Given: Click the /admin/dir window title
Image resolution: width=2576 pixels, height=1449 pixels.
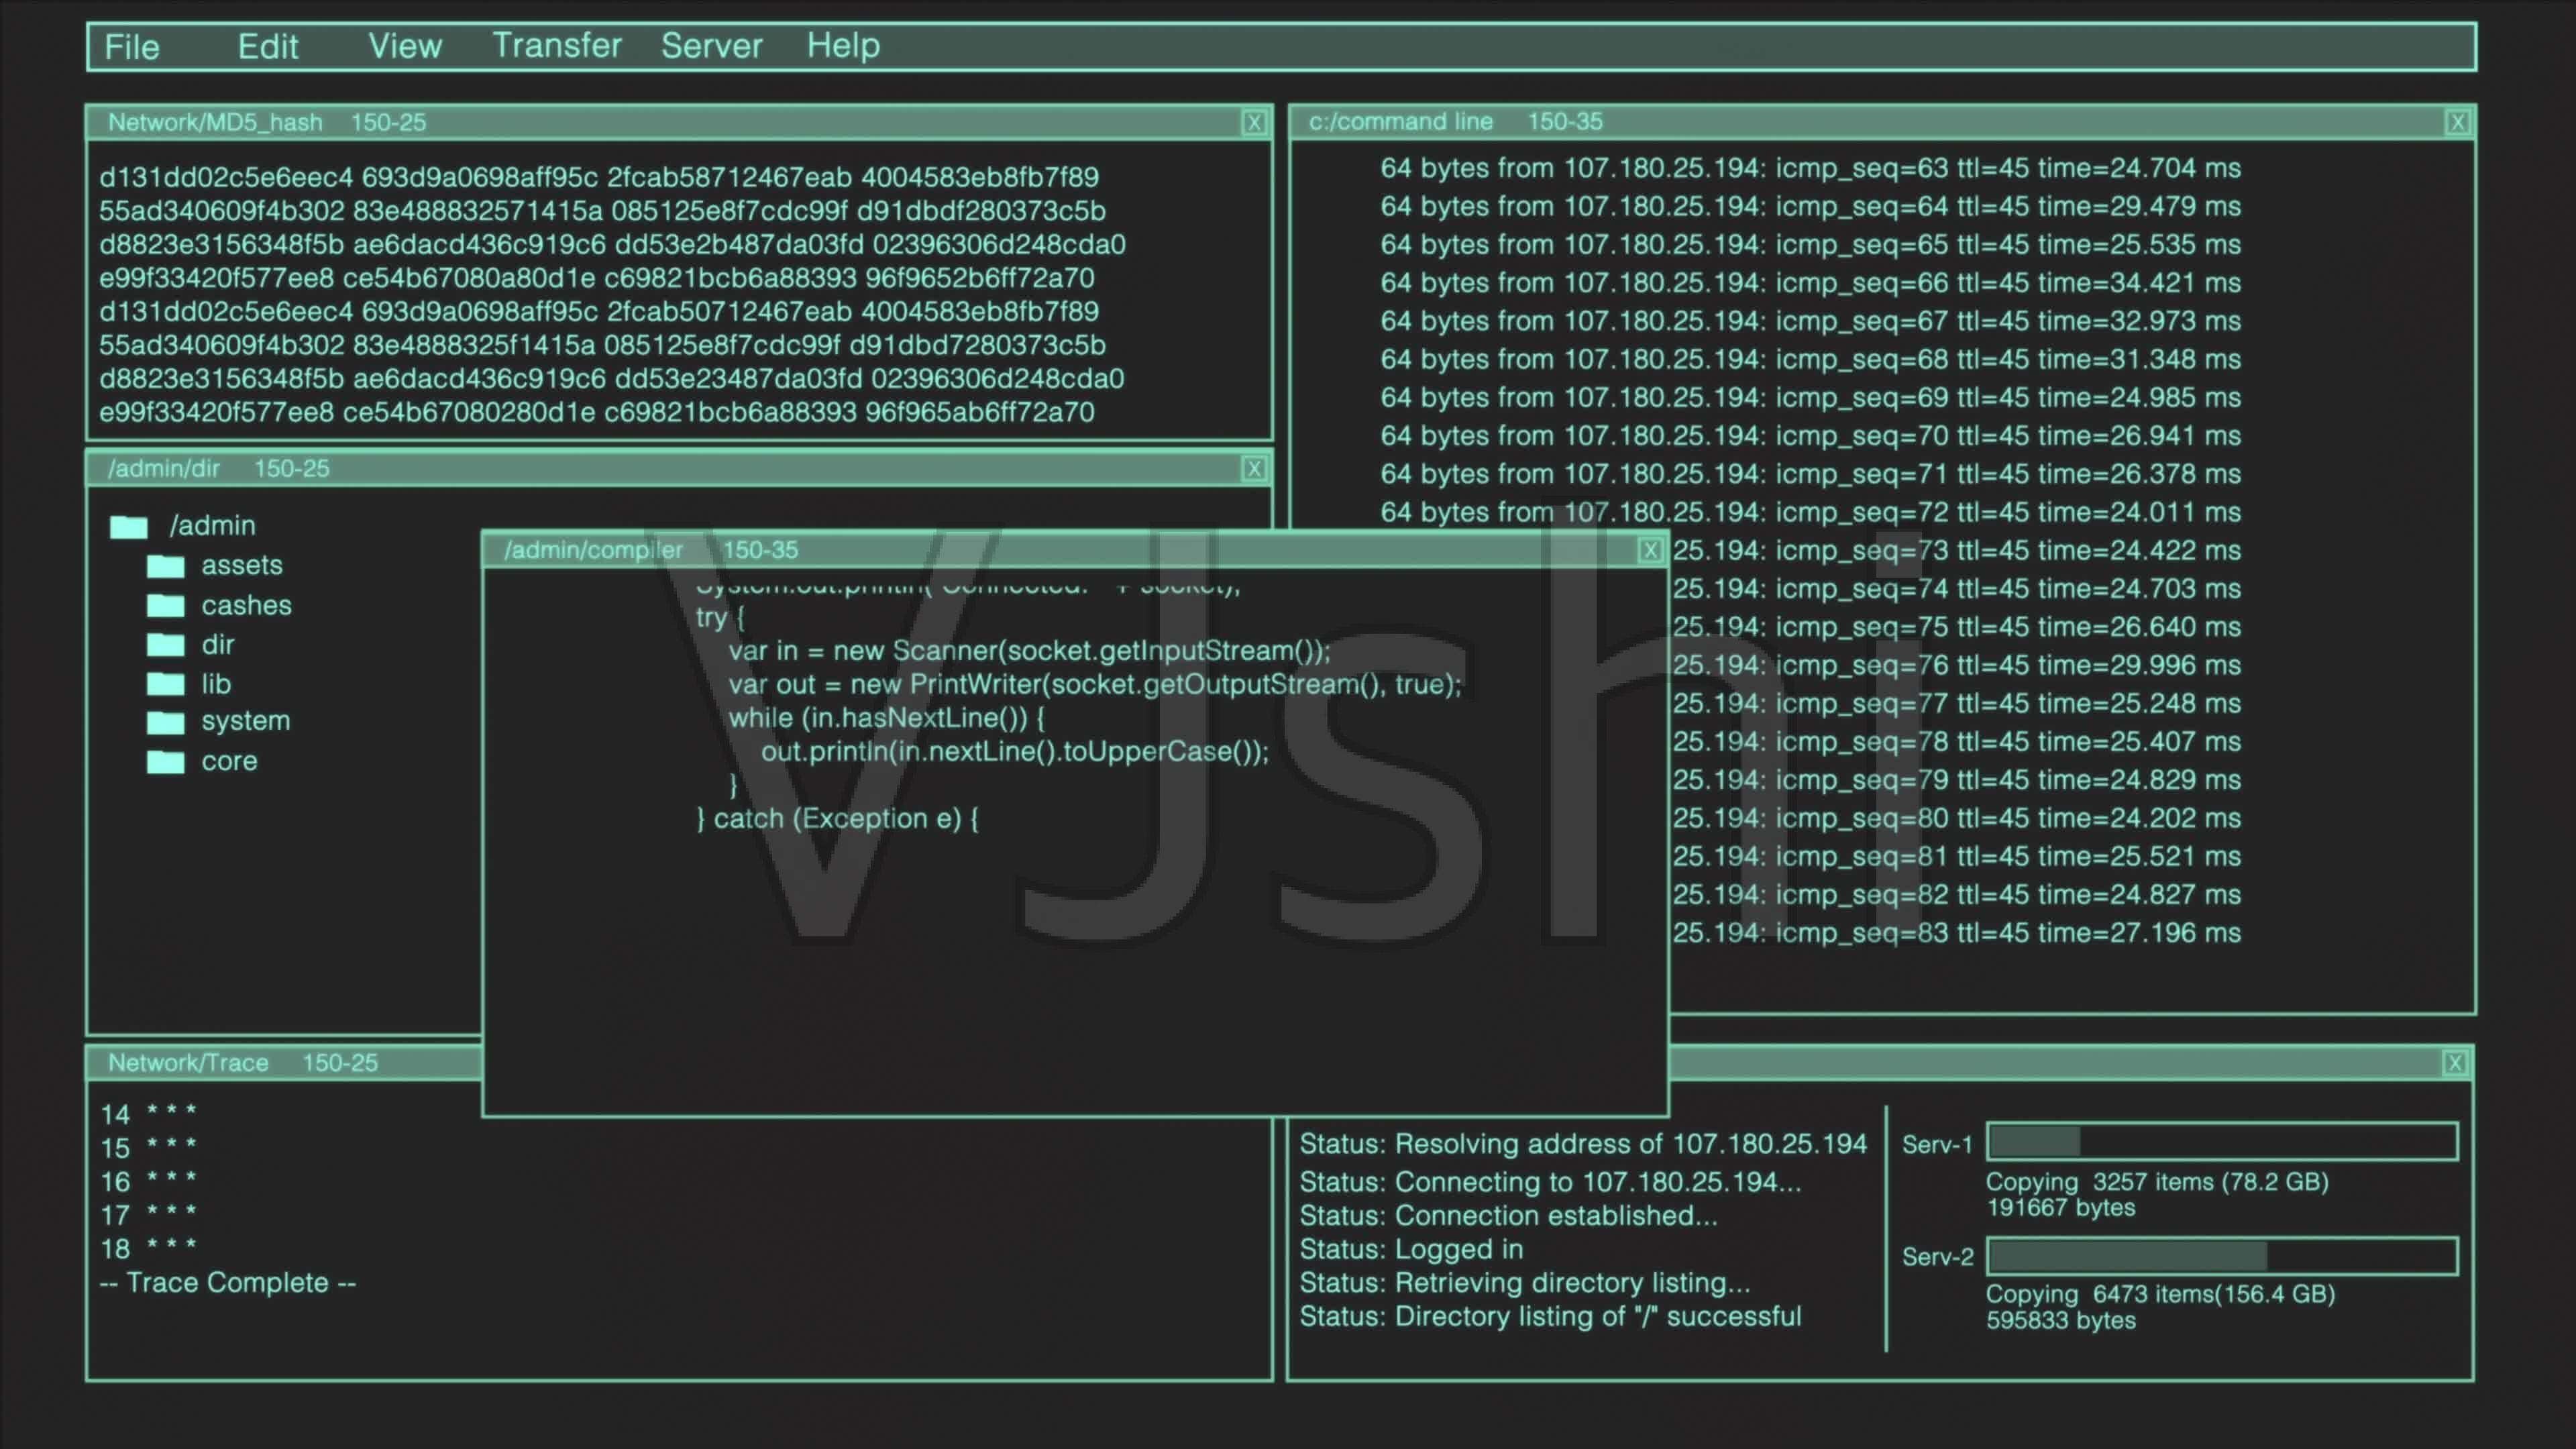Looking at the screenshot, I should (164, 469).
